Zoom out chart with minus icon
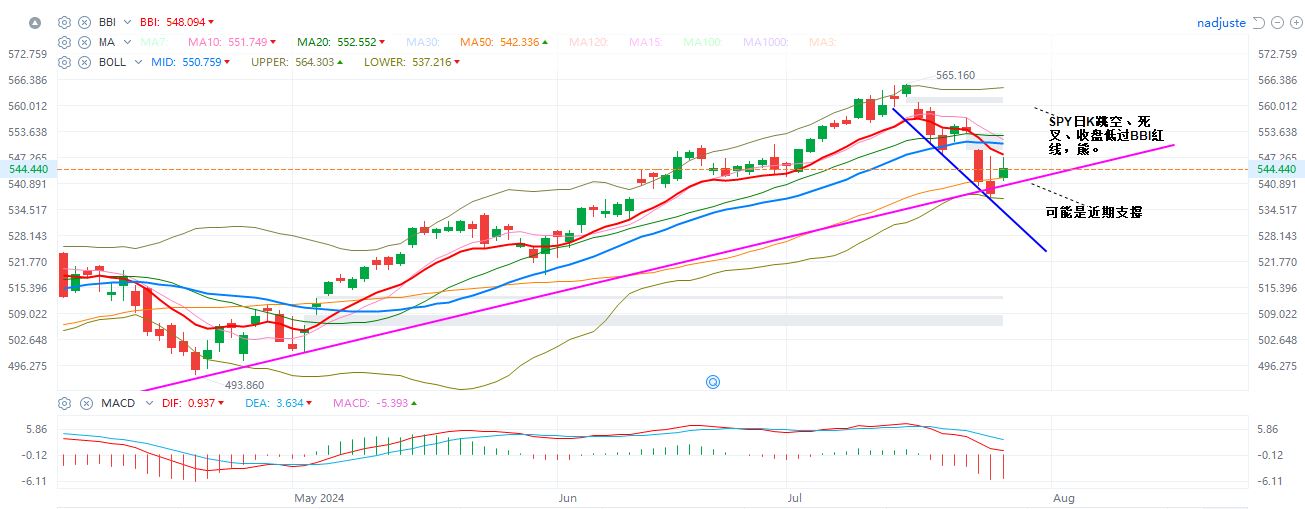Viewport: 1305px width, 509px height. tap(1276, 22)
